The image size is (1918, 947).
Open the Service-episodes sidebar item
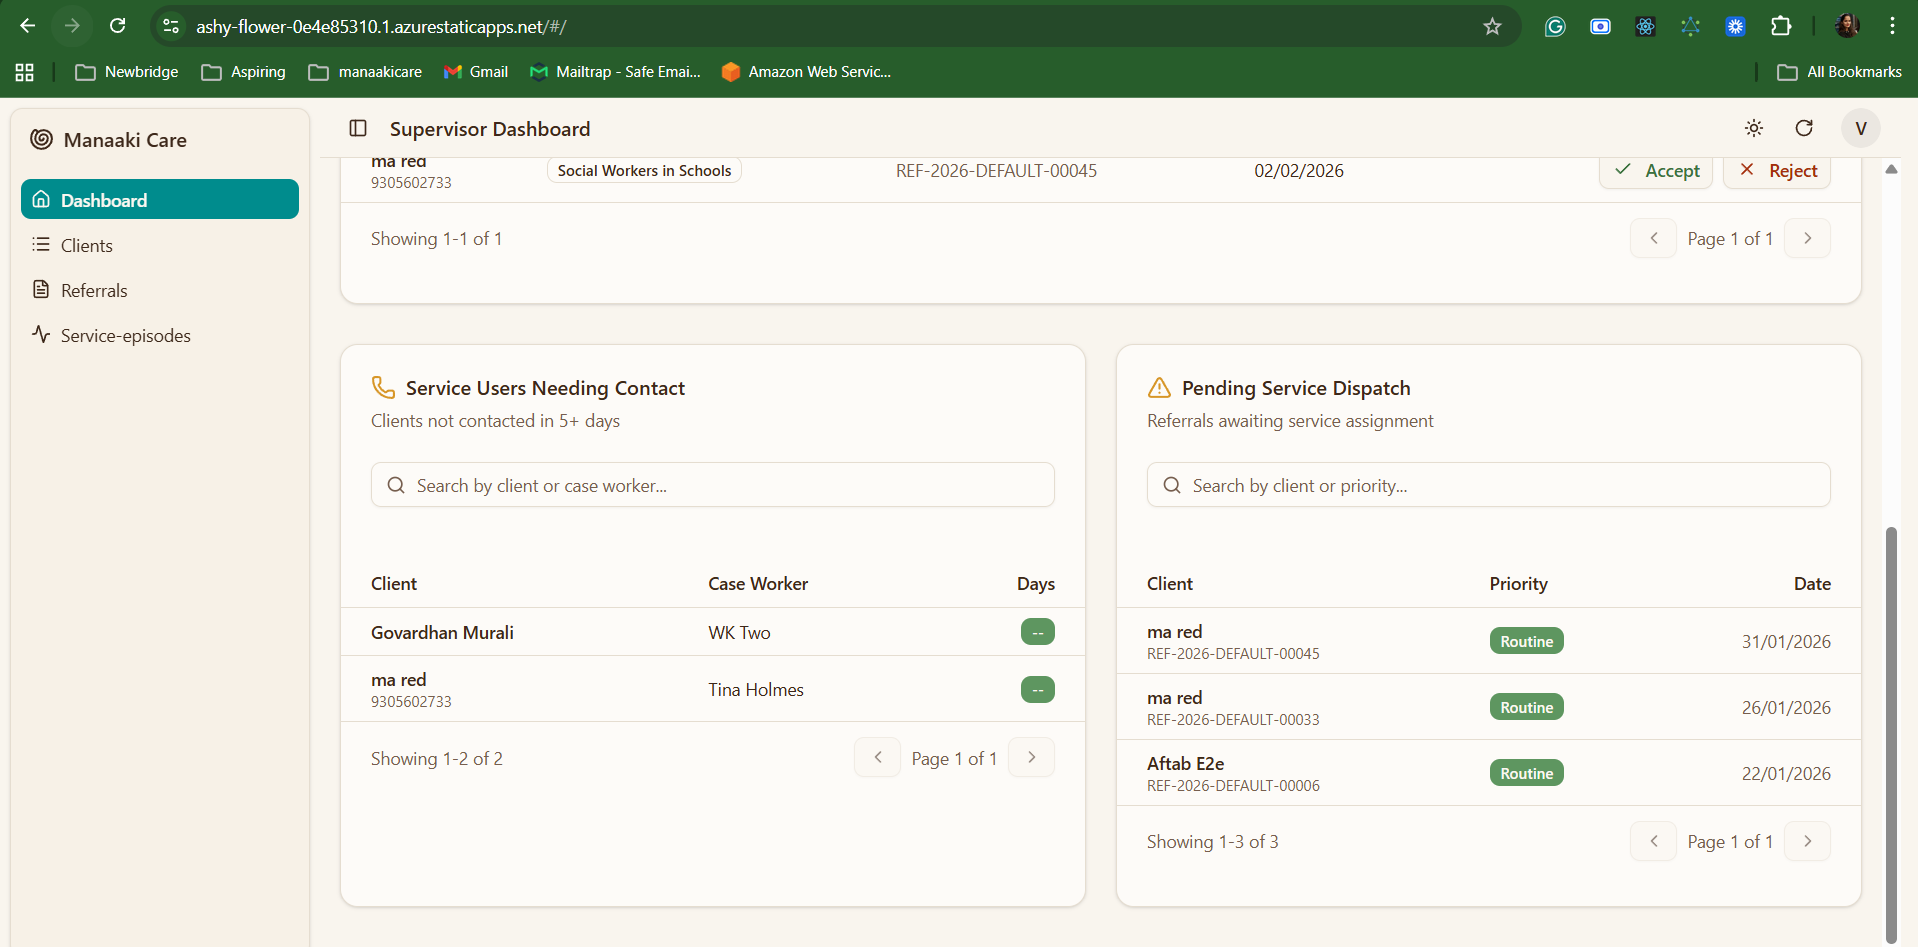(125, 336)
